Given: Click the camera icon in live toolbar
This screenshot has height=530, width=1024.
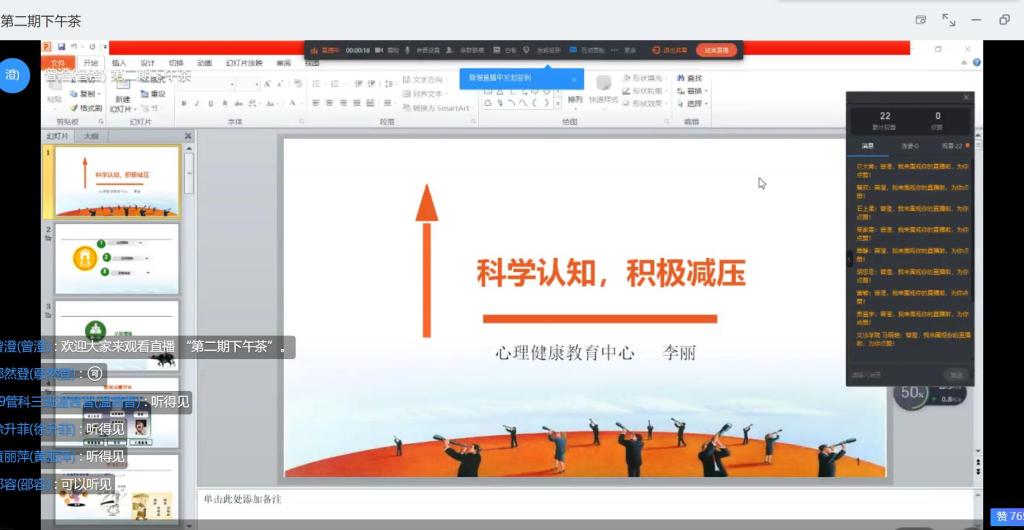Looking at the screenshot, I should [x=379, y=50].
